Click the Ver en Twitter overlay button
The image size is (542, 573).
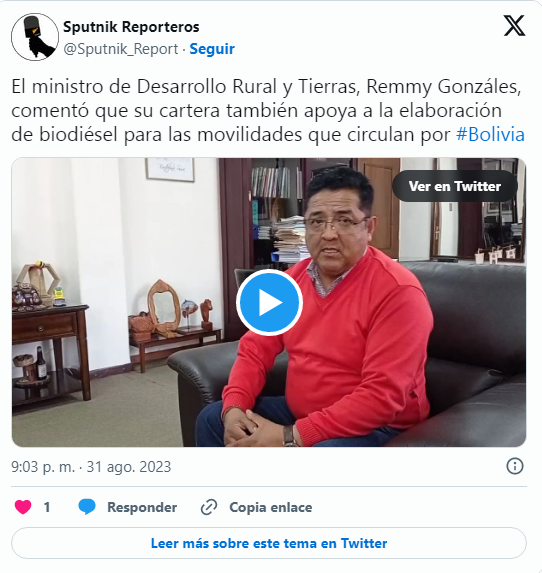pos(455,186)
